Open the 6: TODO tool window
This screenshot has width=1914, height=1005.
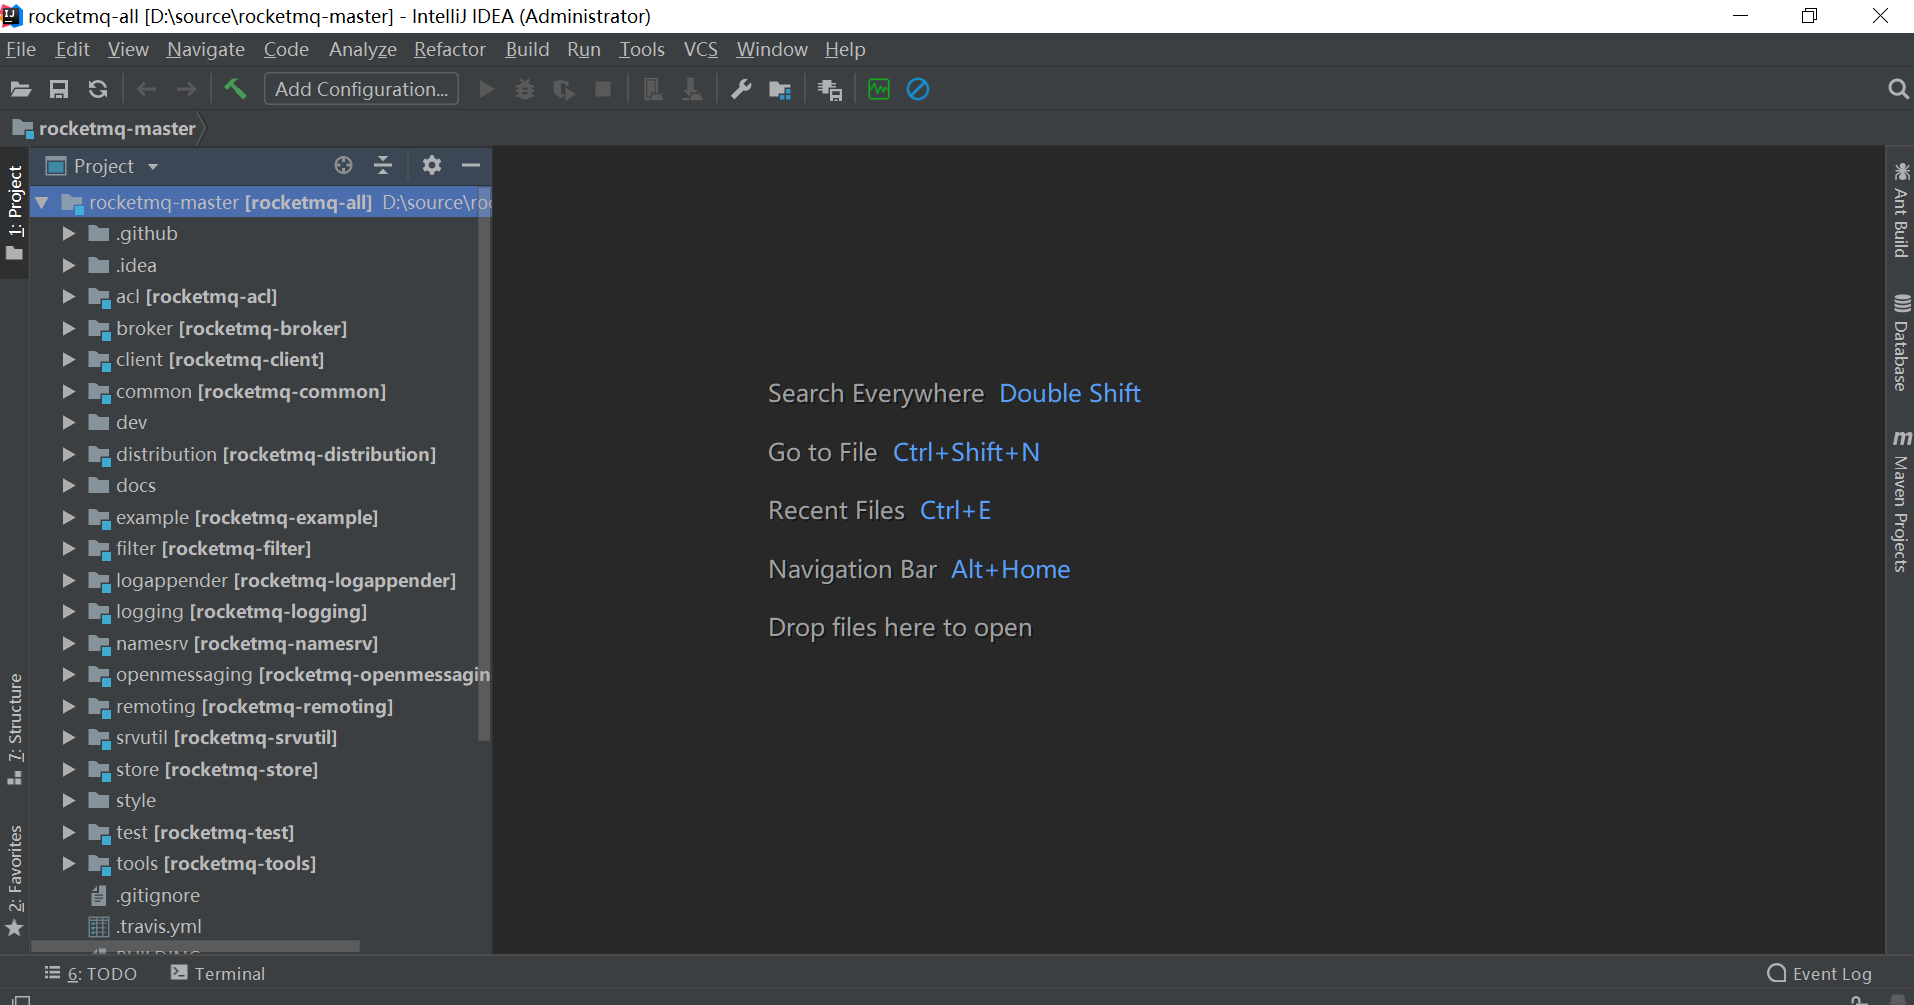click(x=91, y=973)
